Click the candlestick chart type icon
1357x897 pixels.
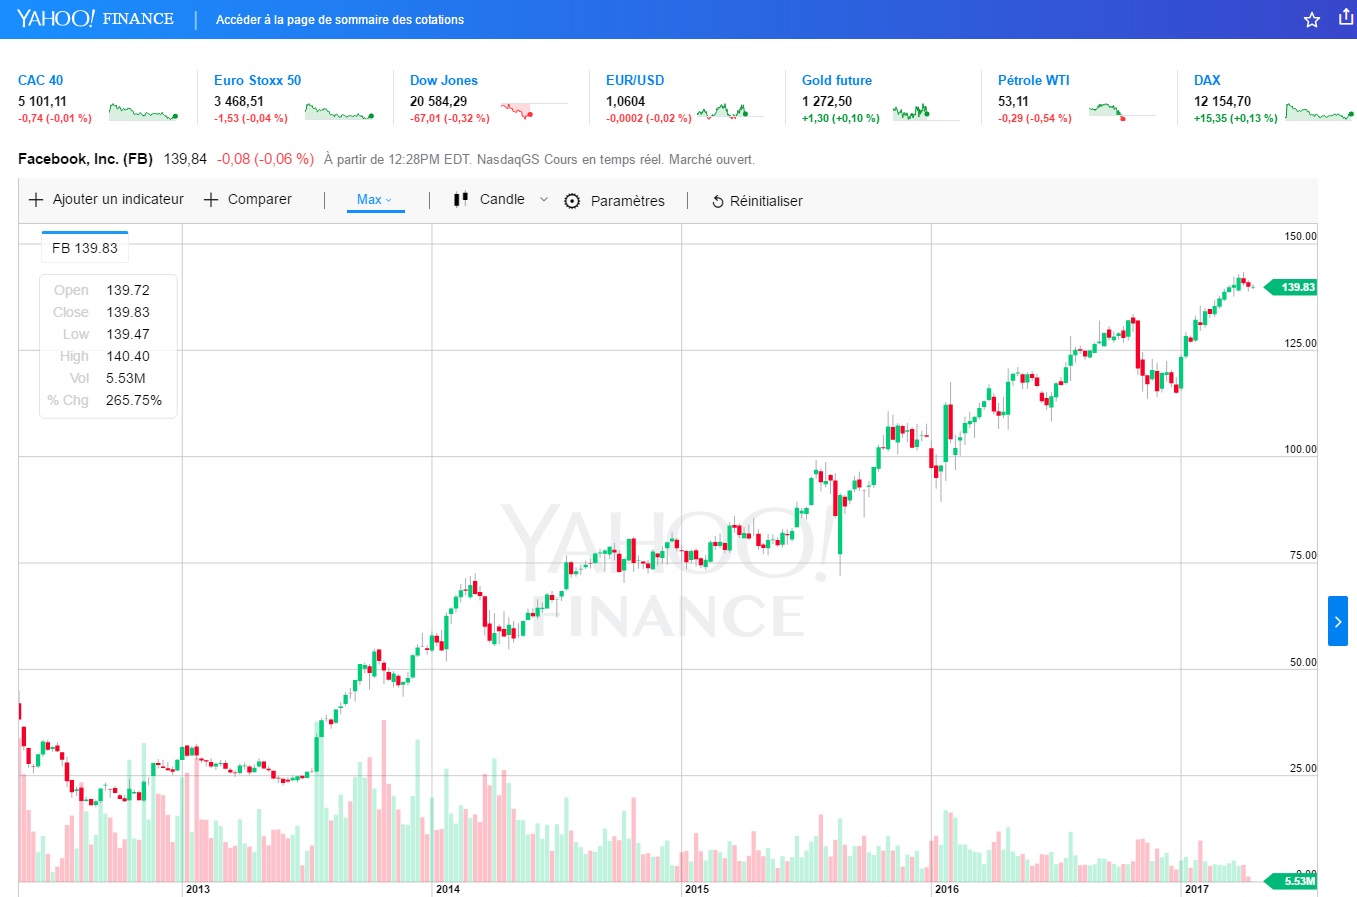461,200
